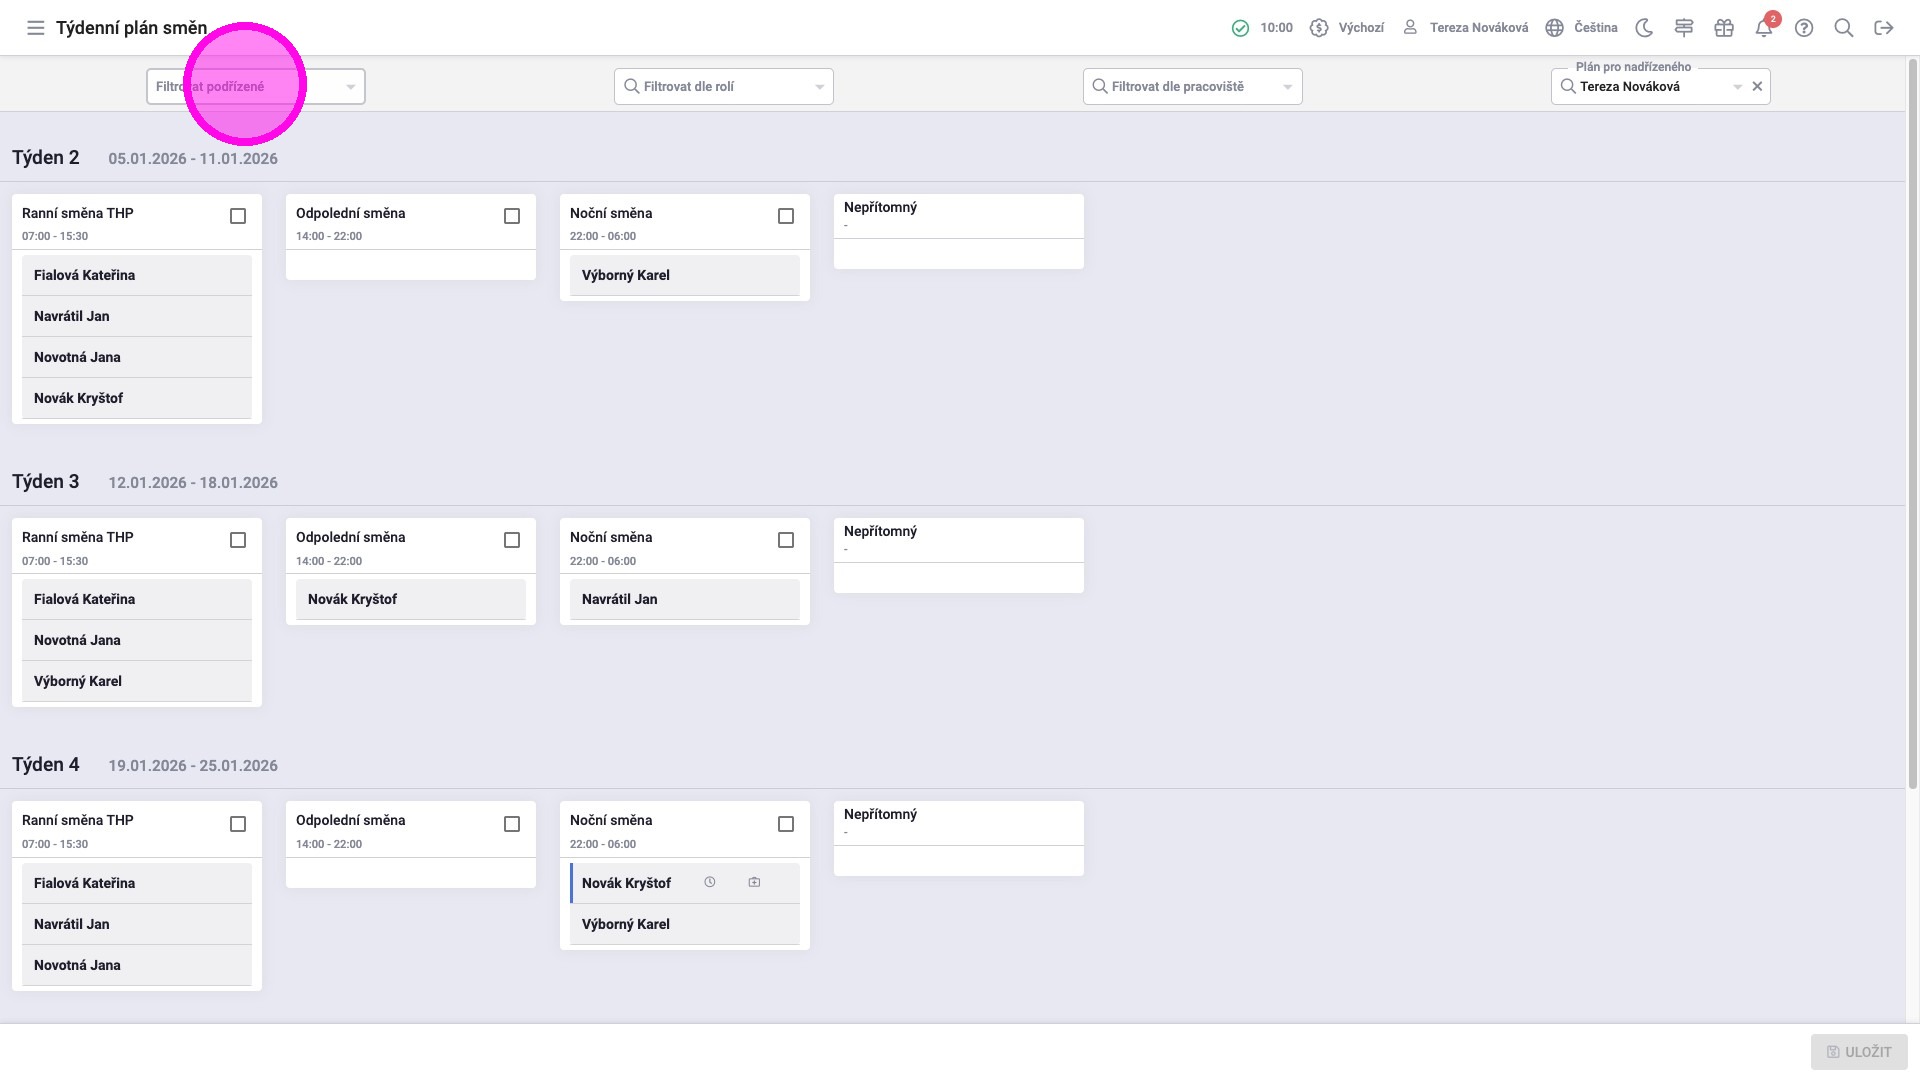This screenshot has width=1920, height=1080.
Task: Click clock icon beside Novák Kryštof
Action: click(x=710, y=882)
